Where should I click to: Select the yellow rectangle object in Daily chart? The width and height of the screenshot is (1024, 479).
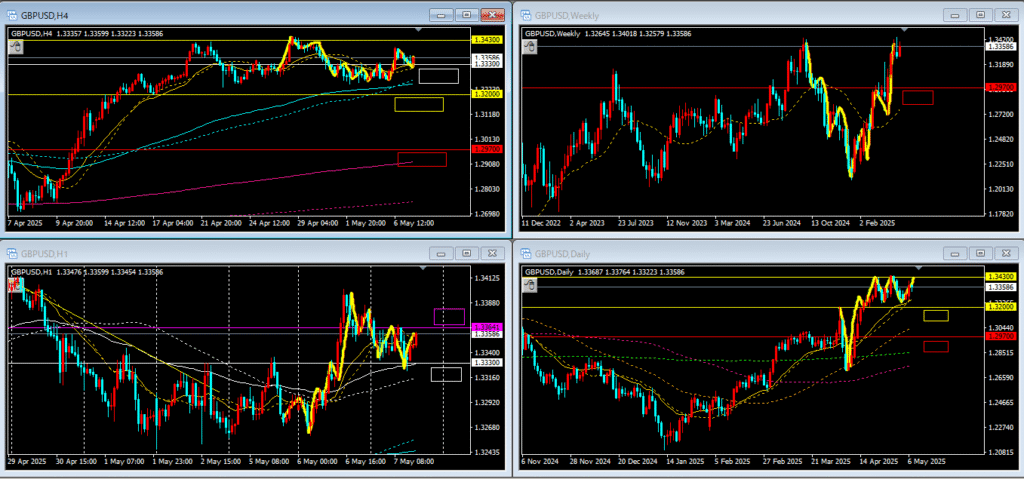[x=936, y=316]
